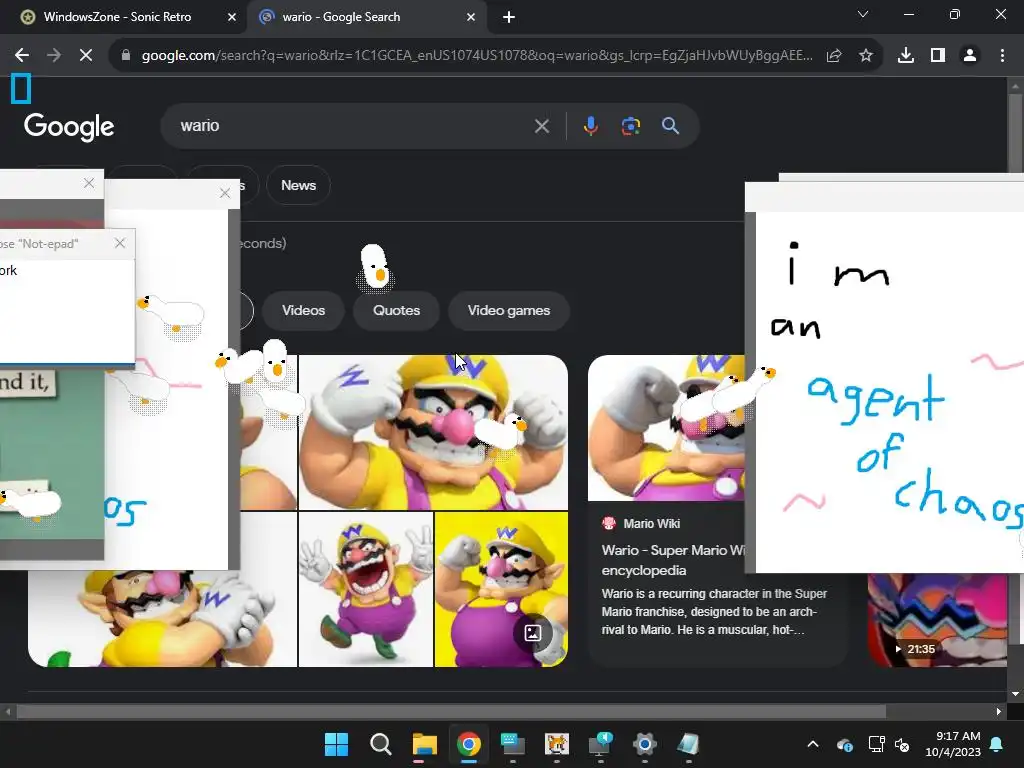Image resolution: width=1024 pixels, height=768 pixels.
Task: Open the notepad-like taskbar app
Action: [688, 744]
